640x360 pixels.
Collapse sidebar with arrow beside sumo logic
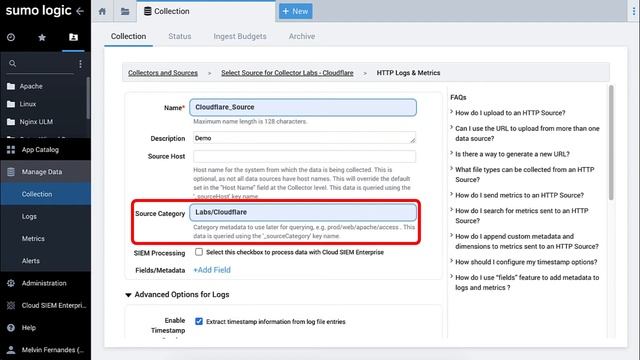click(80, 11)
